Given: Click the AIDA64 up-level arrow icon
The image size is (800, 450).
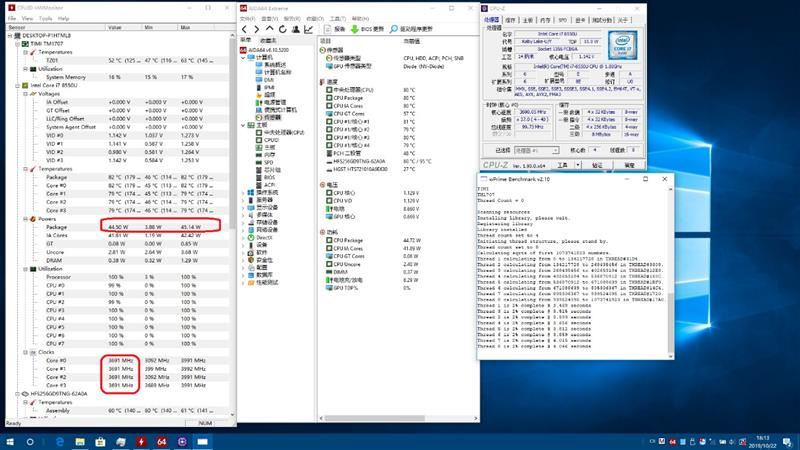Looking at the screenshot, I should coord(270,29).
